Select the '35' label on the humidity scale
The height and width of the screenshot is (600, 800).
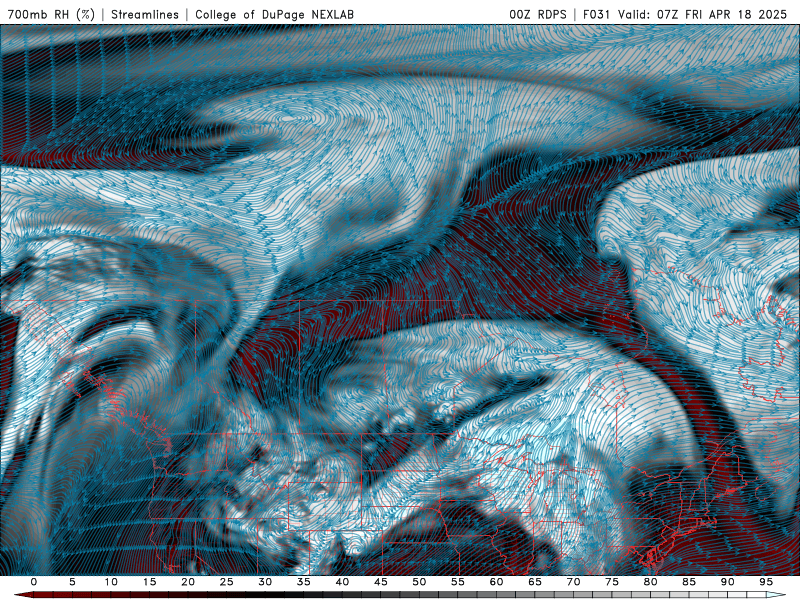click(304, 582)
